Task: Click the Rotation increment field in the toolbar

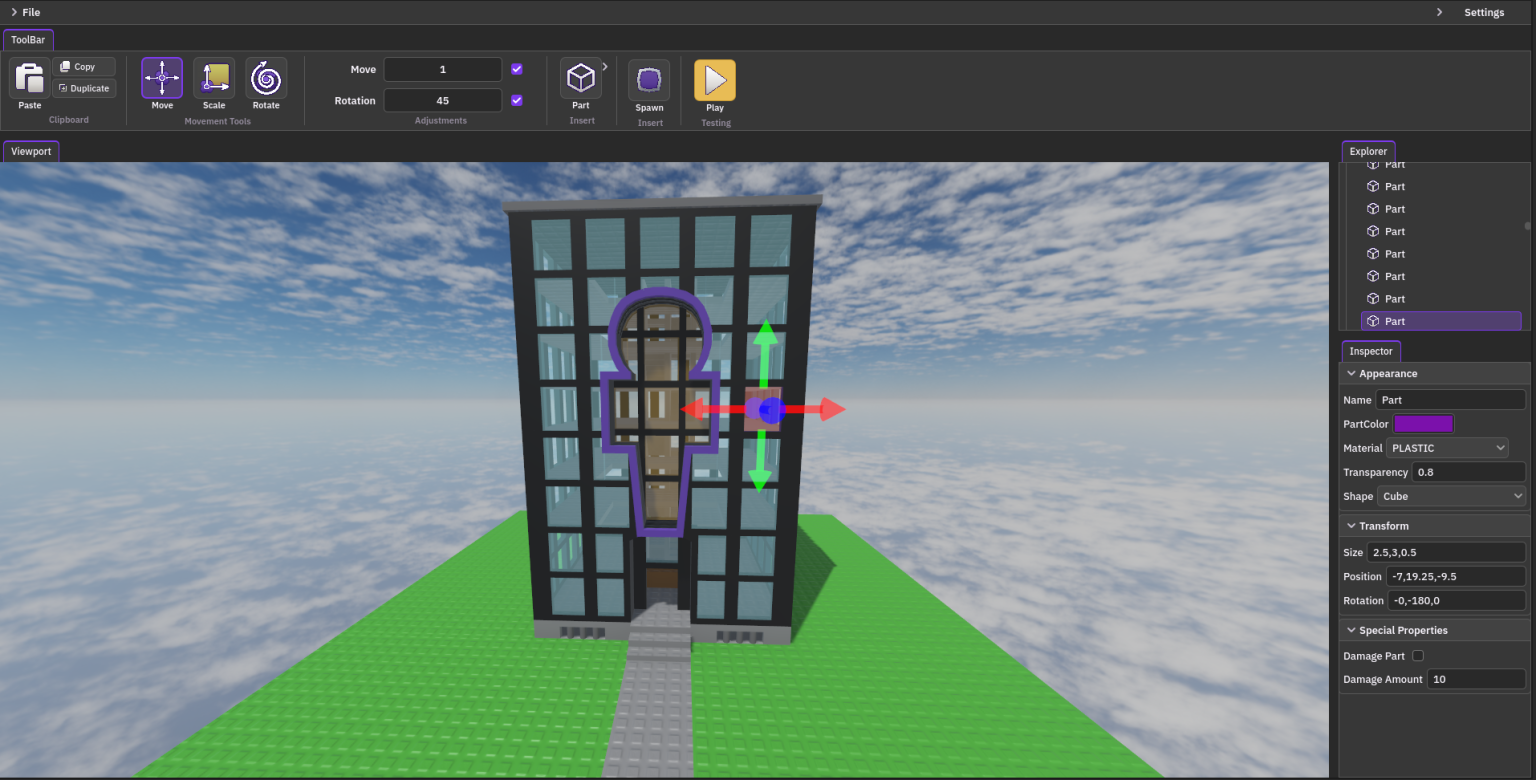Action: pyautogui.click(x=443, y=100)
